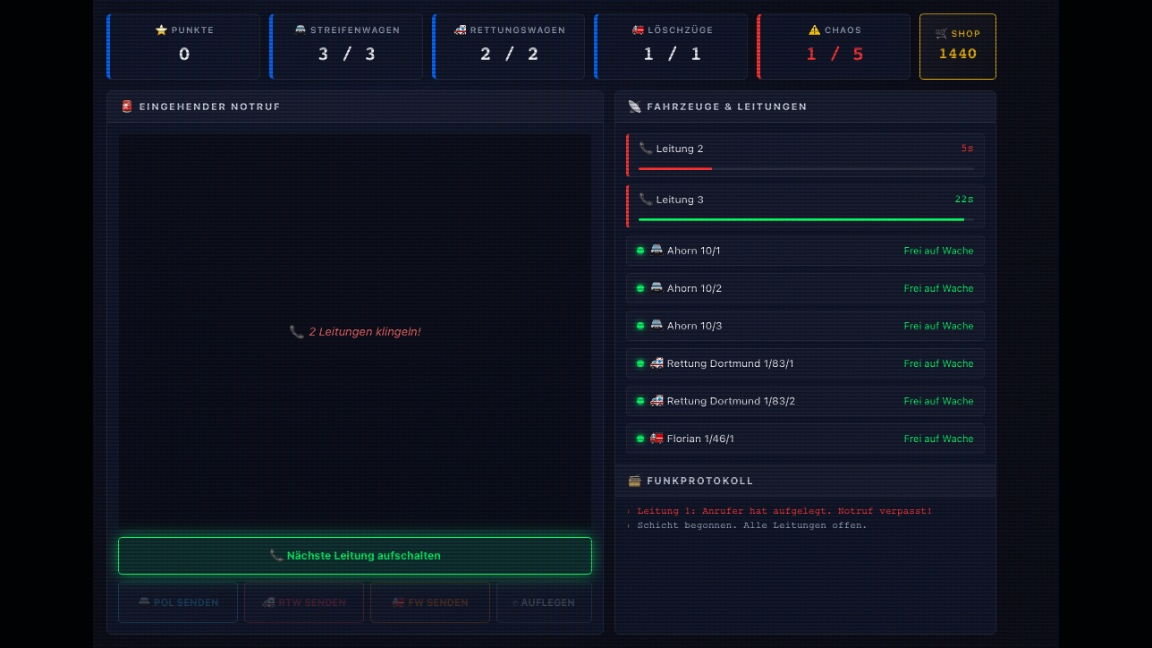Viewport: 1152px width, 648px height.
Task: Click the RTW SENDEN button
Action: [304, 602]
